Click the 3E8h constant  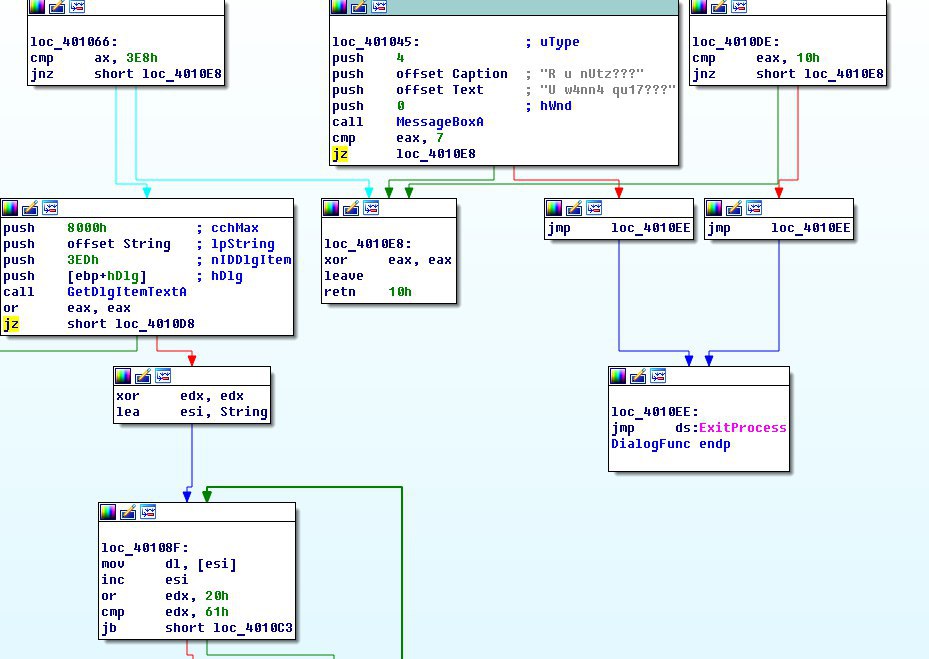pos(142,58)
